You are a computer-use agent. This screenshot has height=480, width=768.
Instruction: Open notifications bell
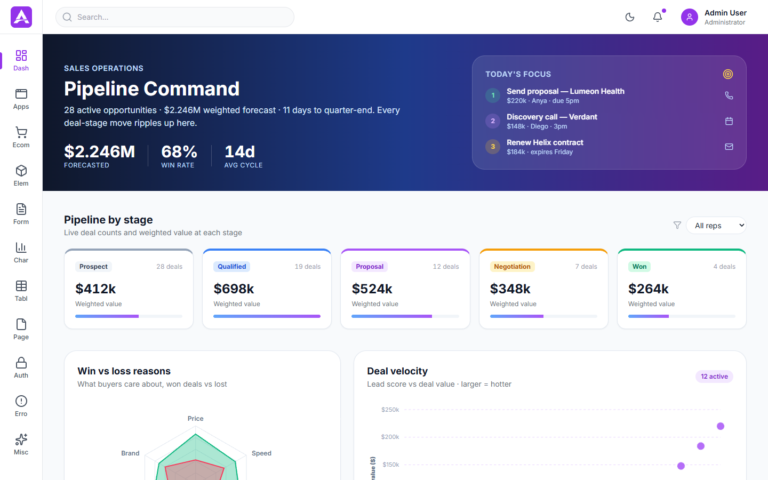coord(658,17)
